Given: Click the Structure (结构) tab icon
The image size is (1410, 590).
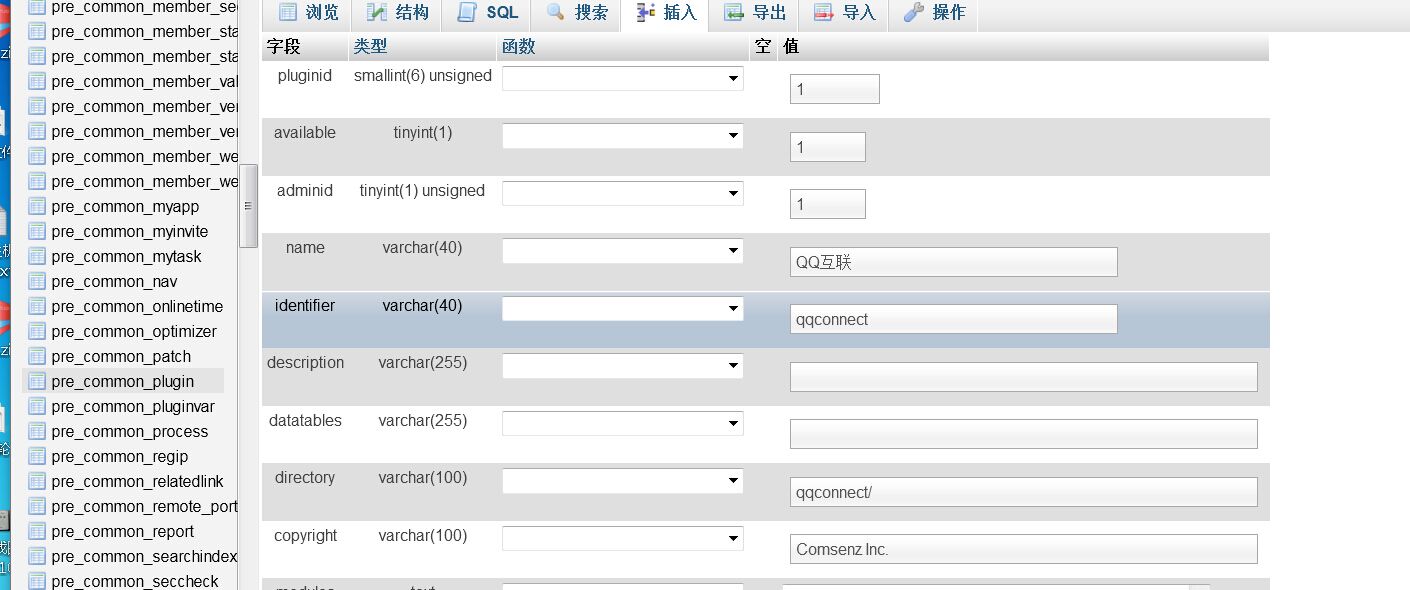Looking at the screenshot, I should pos(377,13).
